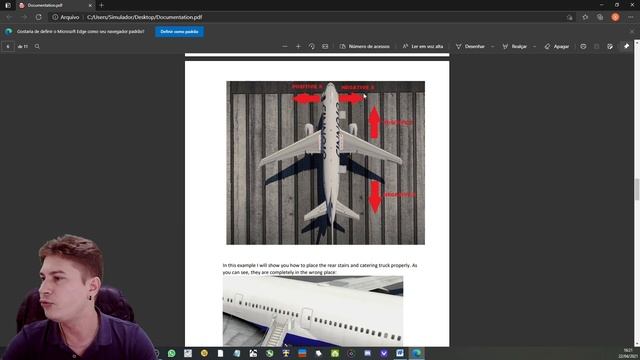Switch to Microsoft Edge in taskbar

[x=416, y=353]
